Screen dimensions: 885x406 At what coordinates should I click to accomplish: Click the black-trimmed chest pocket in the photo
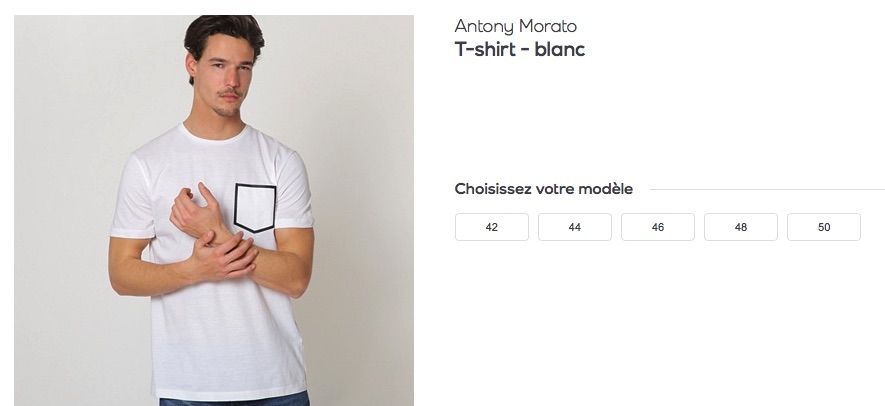point(255,208)
